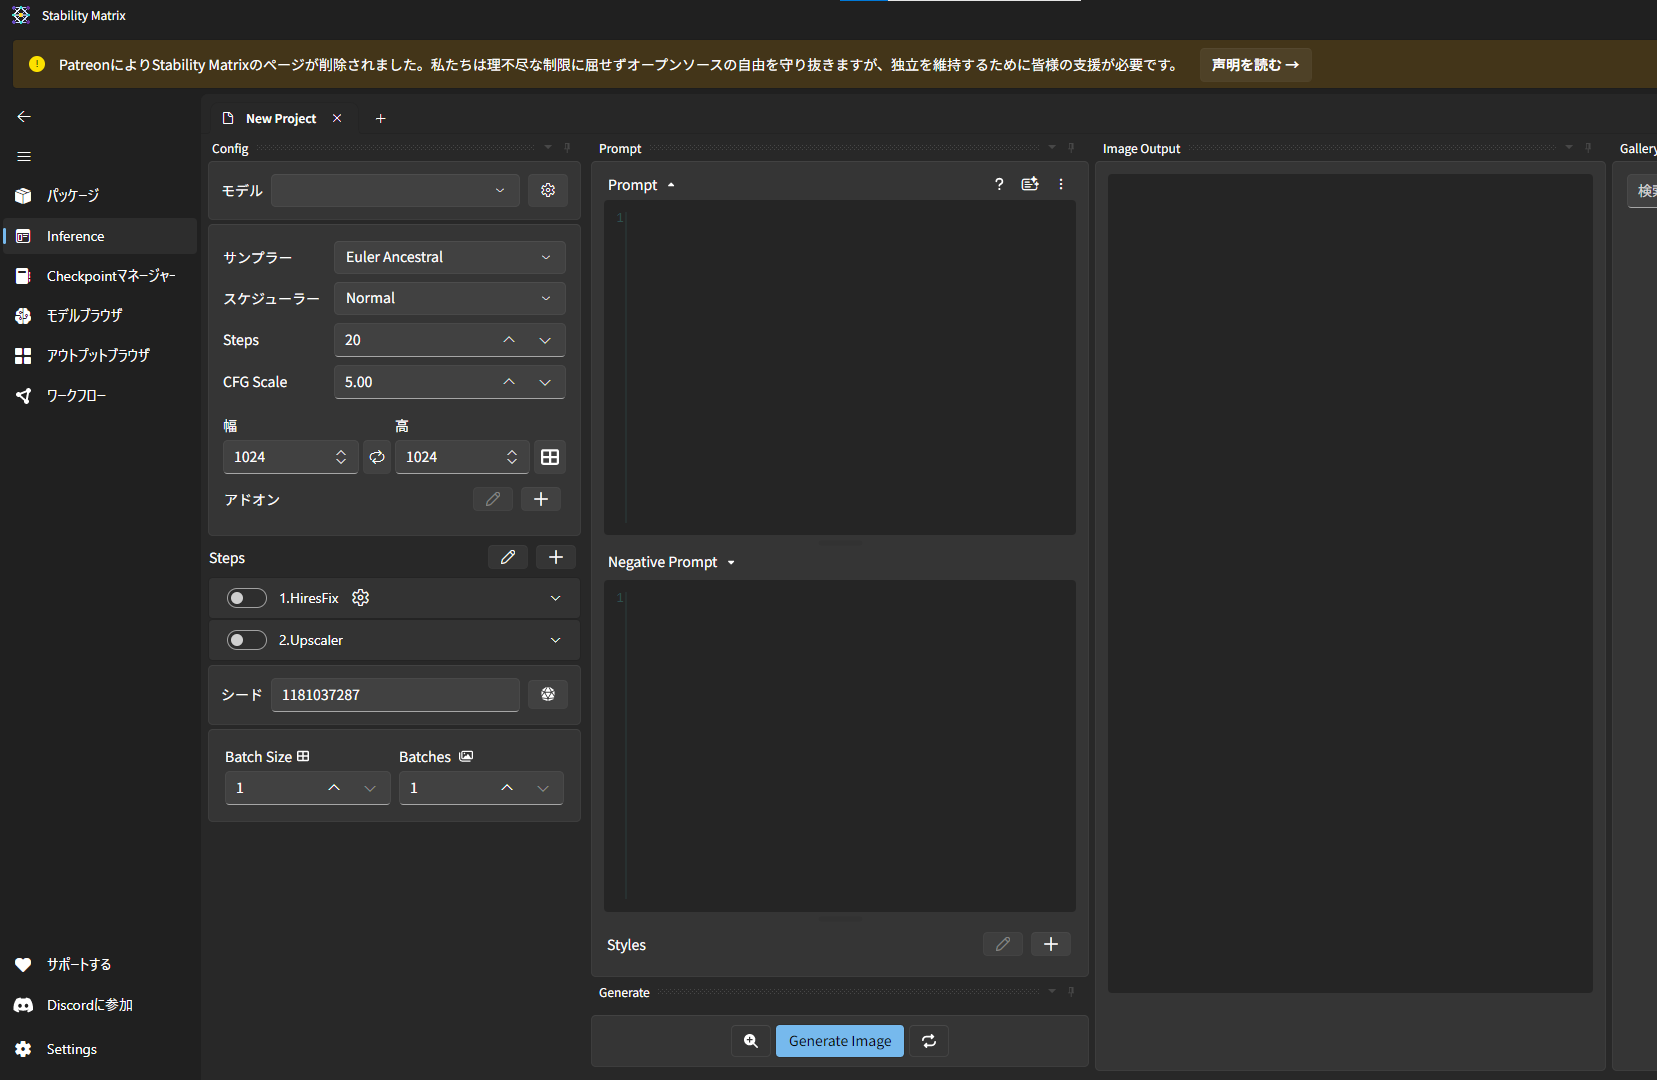Randomize the seed with dice icon

548,694
